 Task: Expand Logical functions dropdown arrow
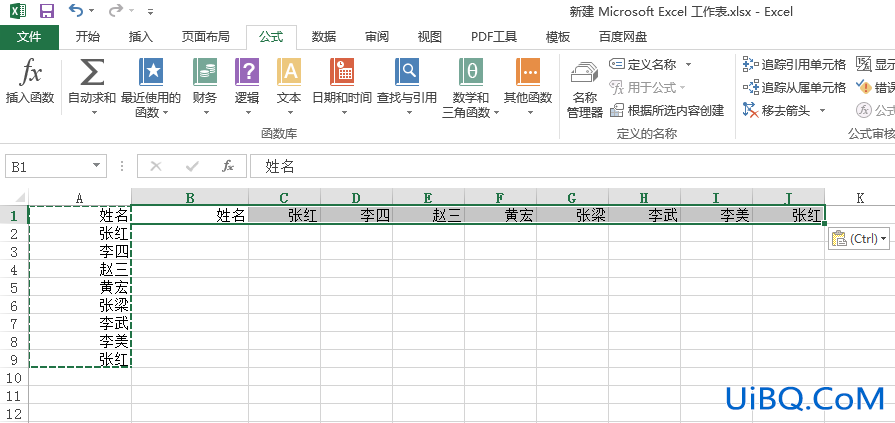248,112
